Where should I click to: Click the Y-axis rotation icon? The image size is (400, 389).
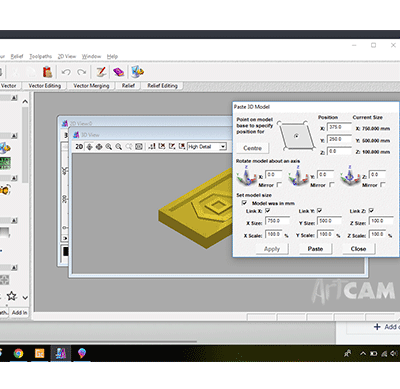pyautogui.click(x=298, y=176)
